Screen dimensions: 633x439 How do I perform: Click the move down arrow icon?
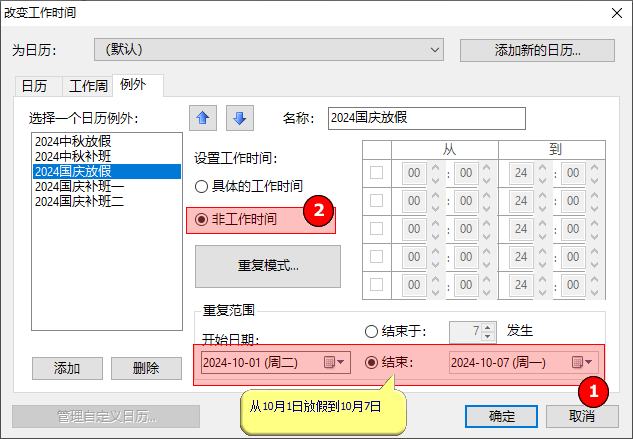(x=240, y=117)
